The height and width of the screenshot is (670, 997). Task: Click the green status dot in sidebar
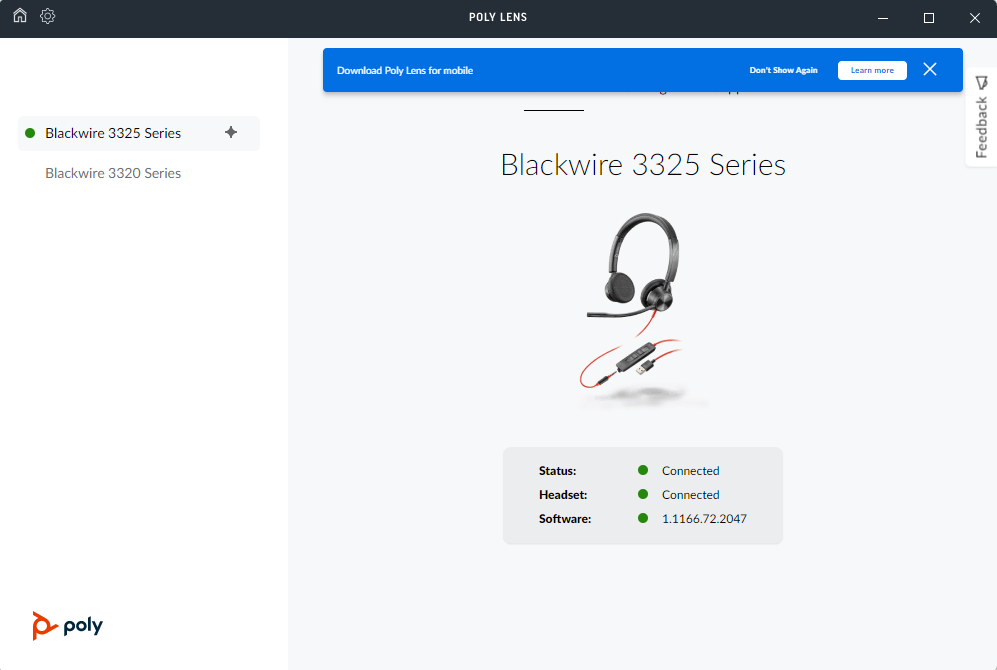click(x=30, y=133)
